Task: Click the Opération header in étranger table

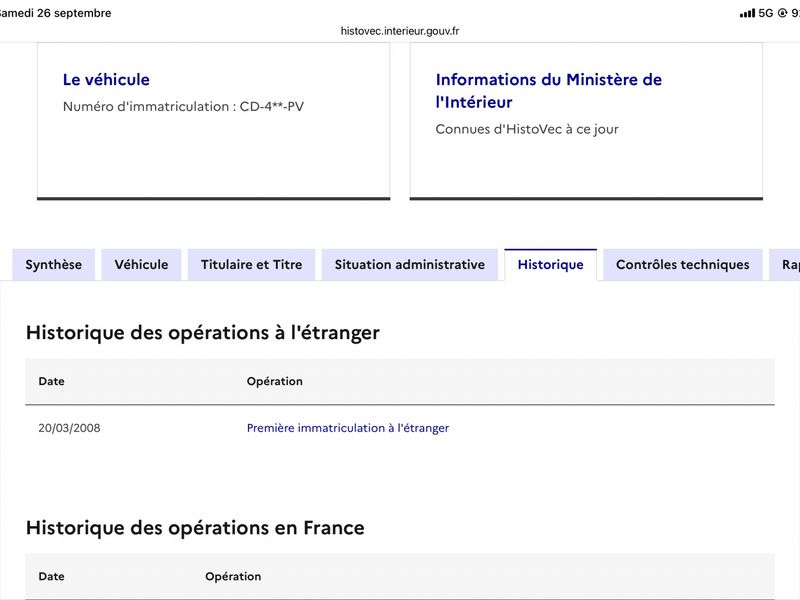Action: coord(274,381)
